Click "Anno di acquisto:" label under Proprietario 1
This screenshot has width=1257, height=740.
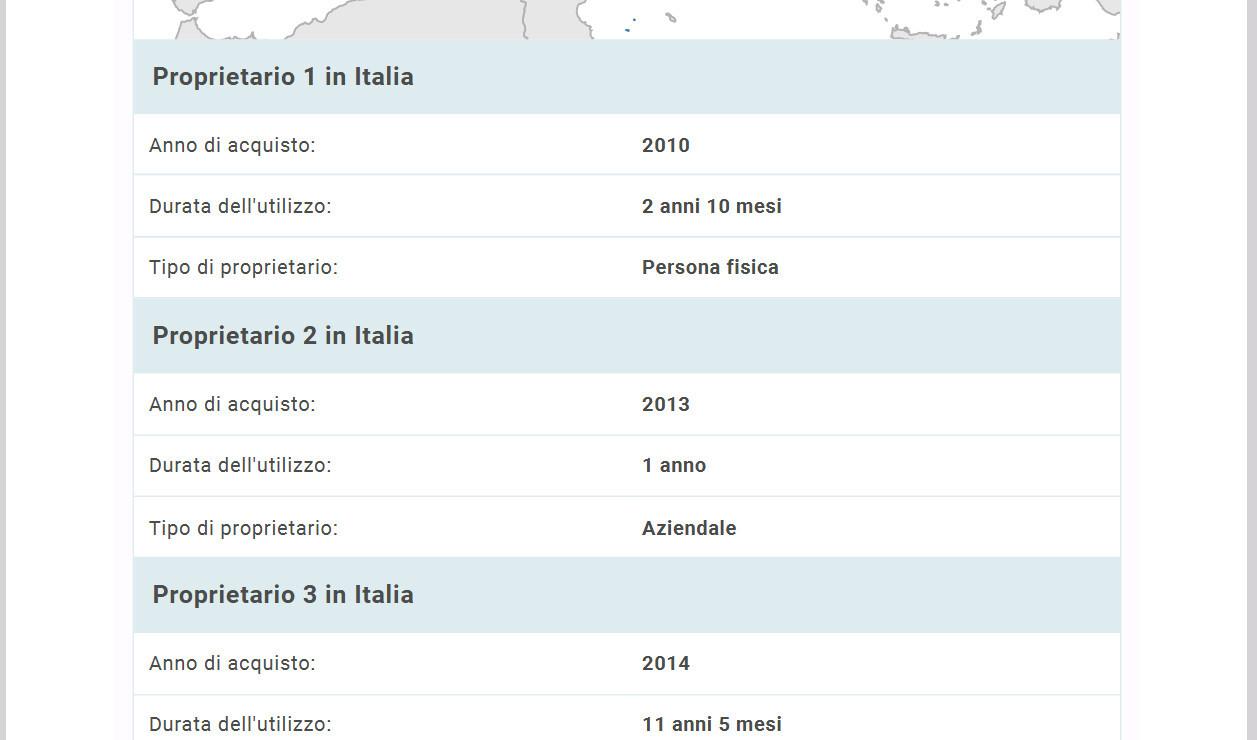[232, 146]
